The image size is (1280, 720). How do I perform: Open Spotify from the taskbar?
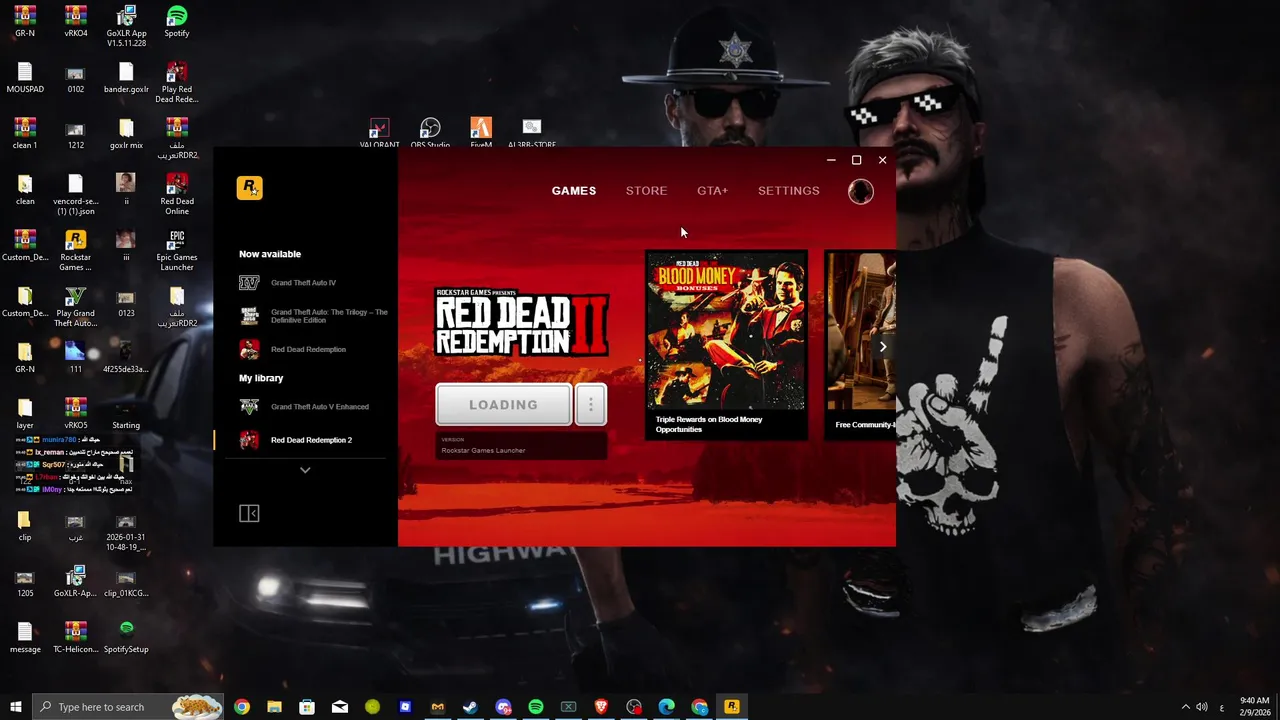536,707
